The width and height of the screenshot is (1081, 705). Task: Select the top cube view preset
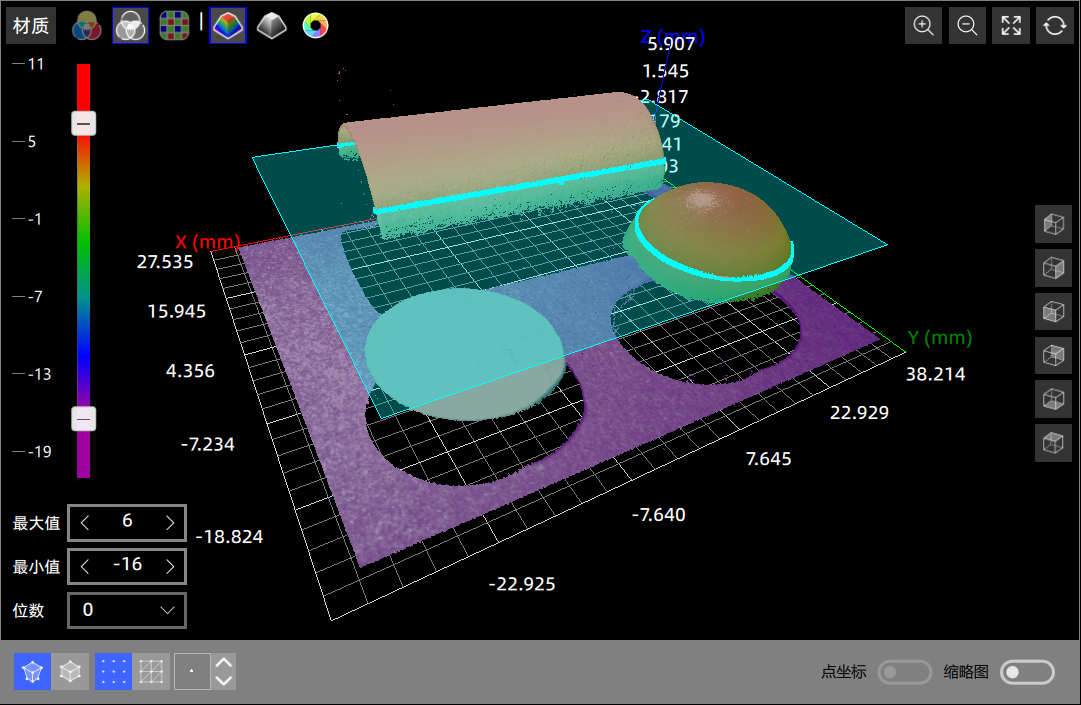[x=1053, y=224]
